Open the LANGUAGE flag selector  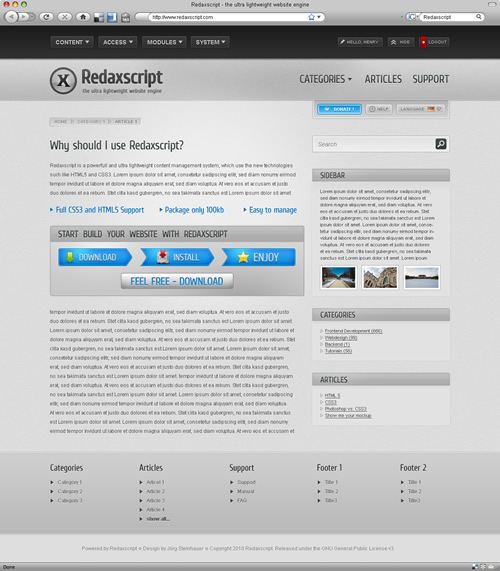coord(421,109)
